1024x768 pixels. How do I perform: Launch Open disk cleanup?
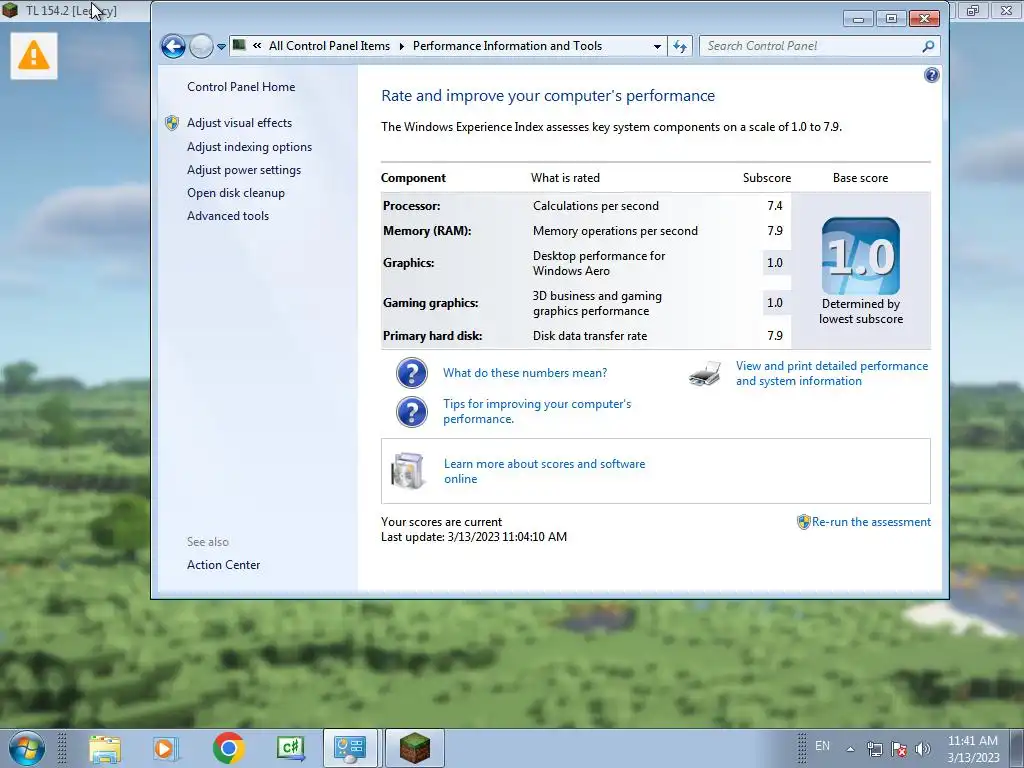click(236, 193)
